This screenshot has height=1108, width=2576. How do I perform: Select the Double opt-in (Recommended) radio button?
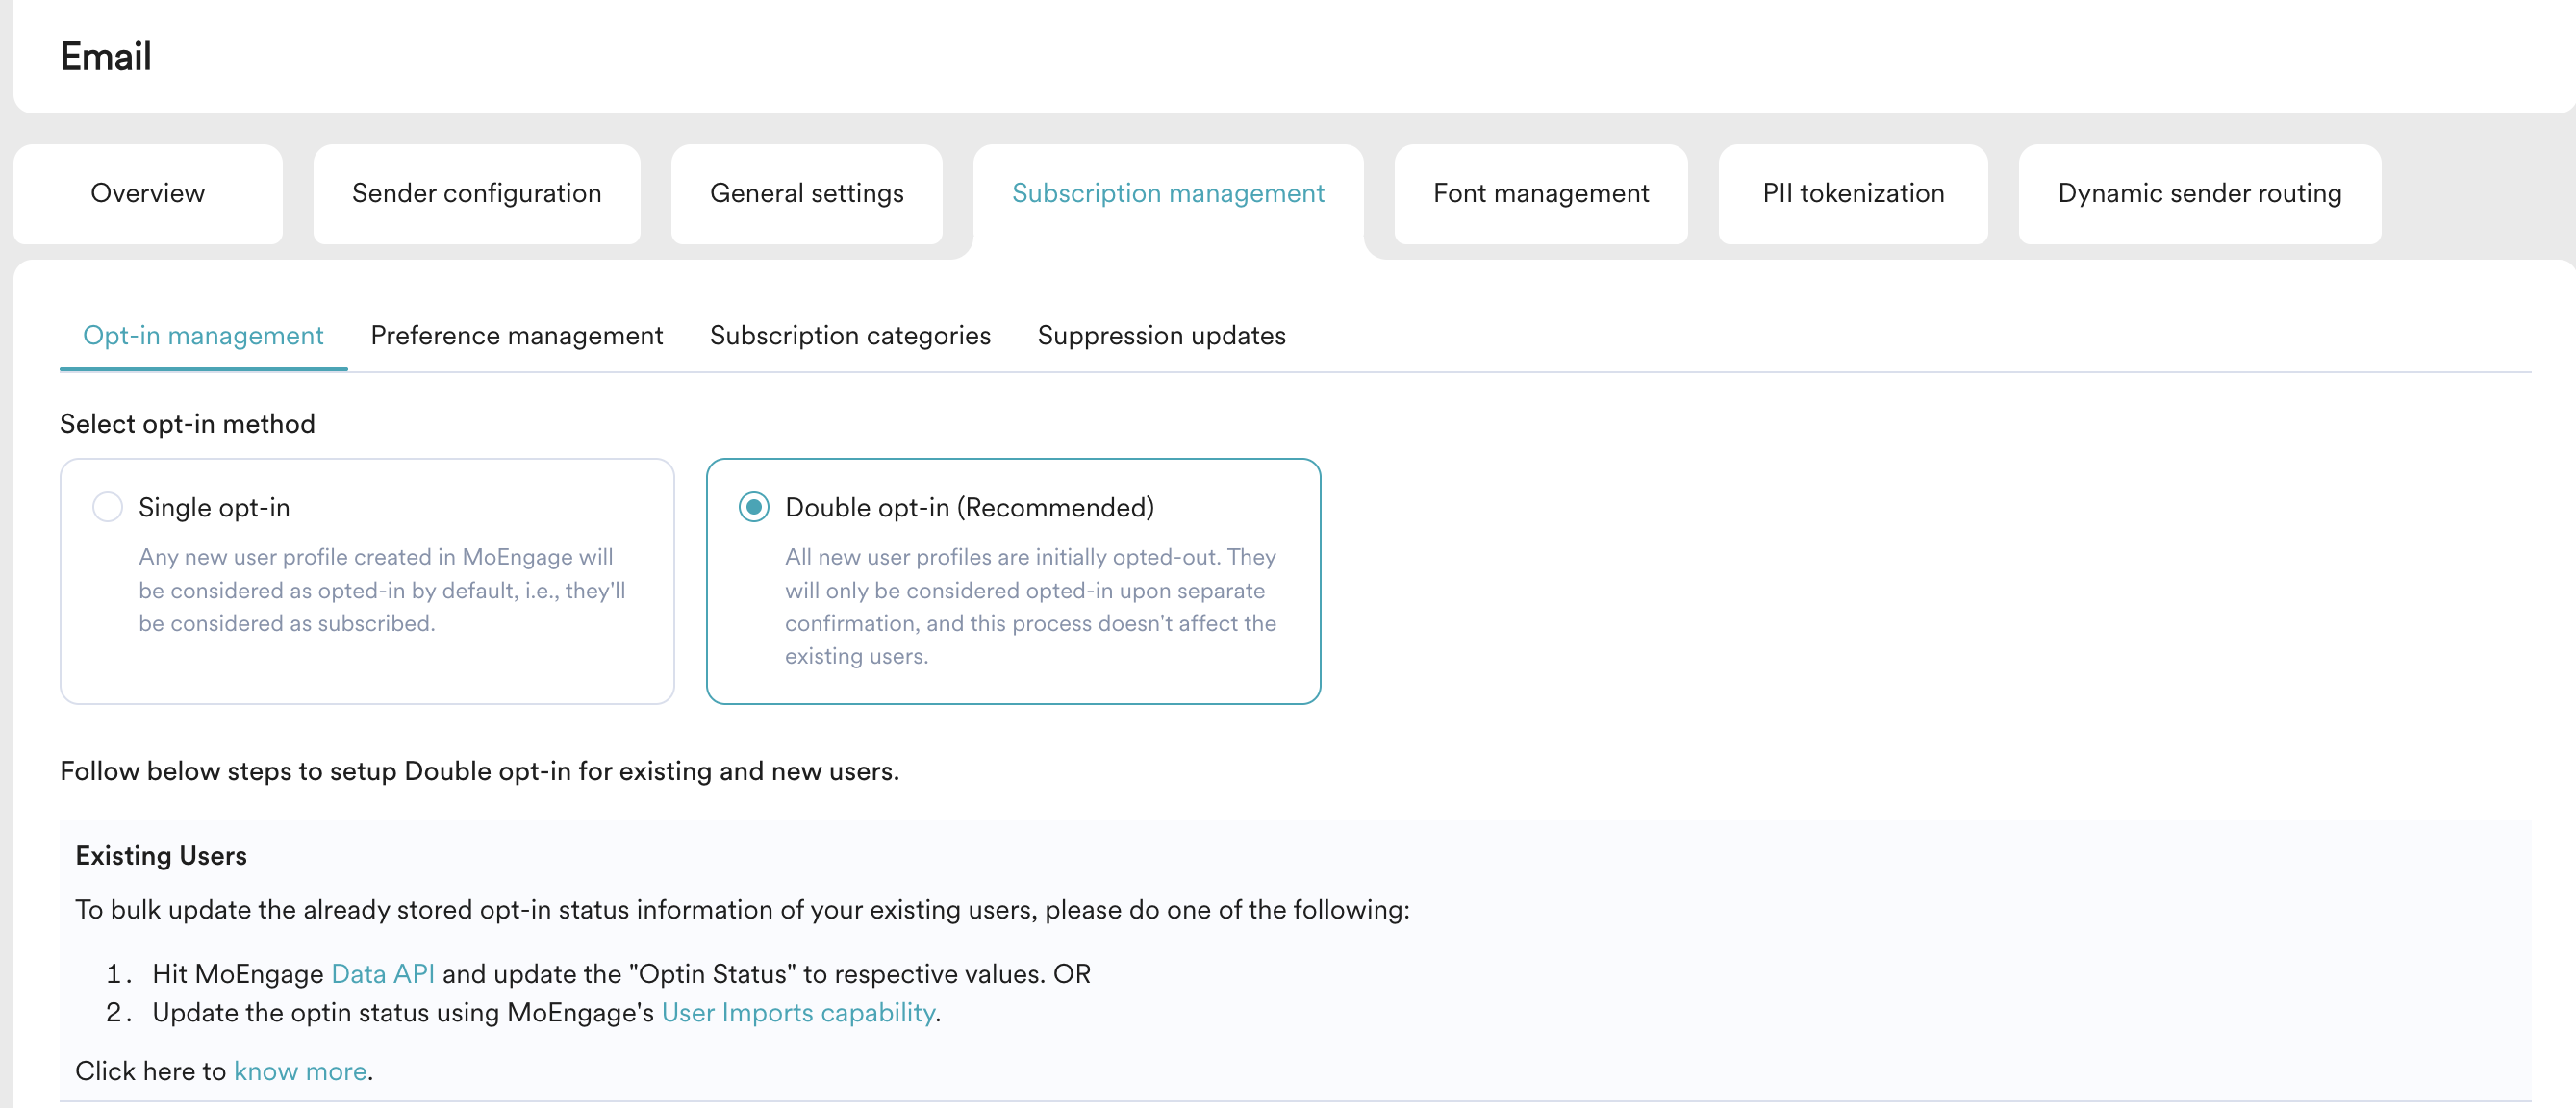pyautogui.click(x=754, y=507)
